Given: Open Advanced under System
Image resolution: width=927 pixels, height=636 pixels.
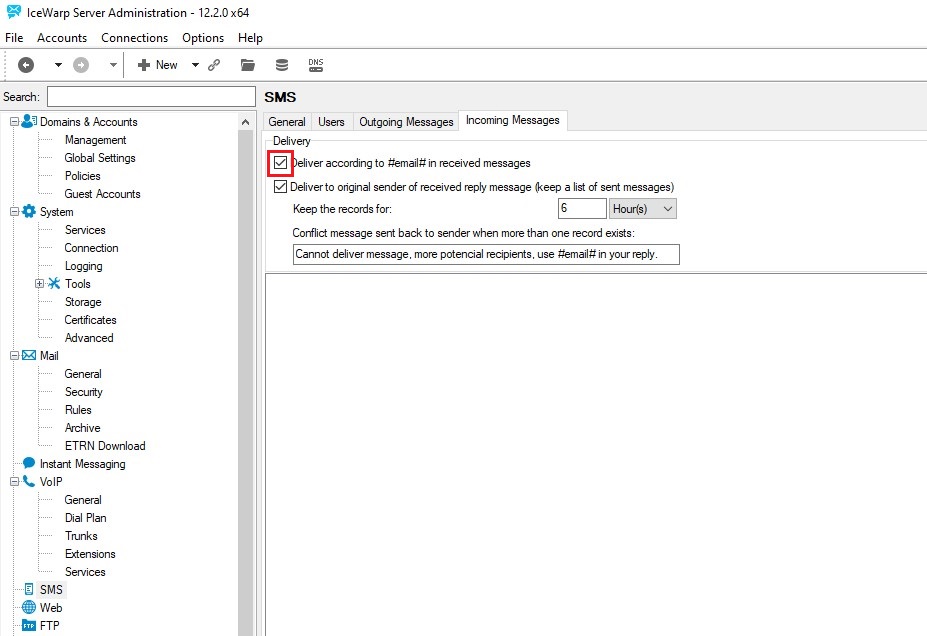Looking at the screenshot, I should tap(89, 338).
